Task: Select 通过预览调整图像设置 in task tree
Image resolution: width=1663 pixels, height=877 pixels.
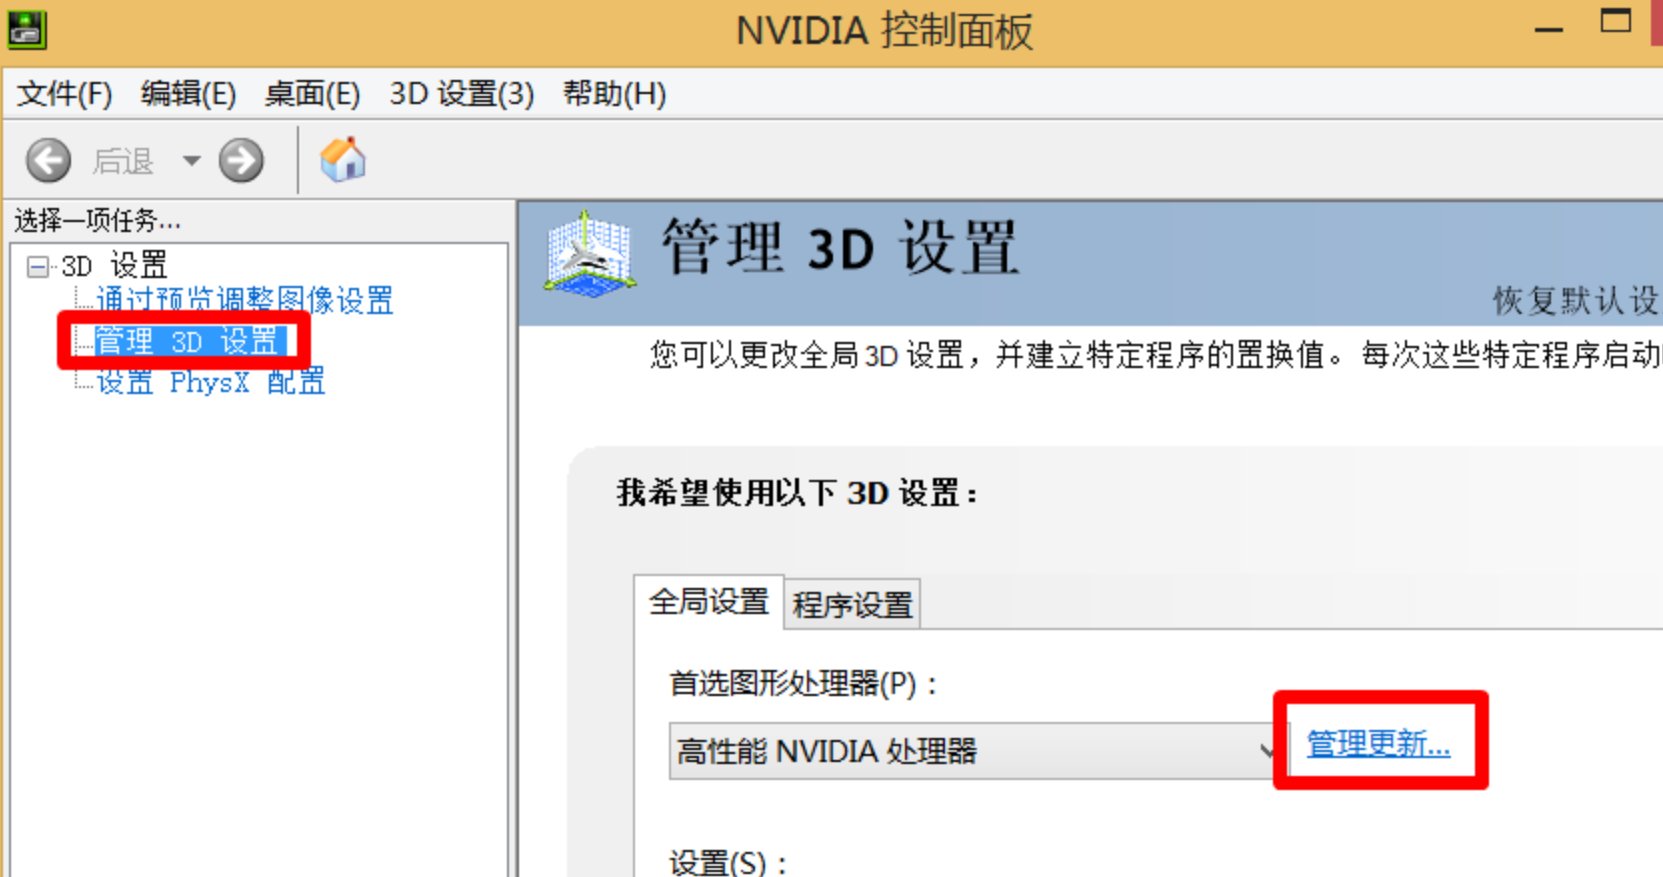Action: tap(244, 300)
